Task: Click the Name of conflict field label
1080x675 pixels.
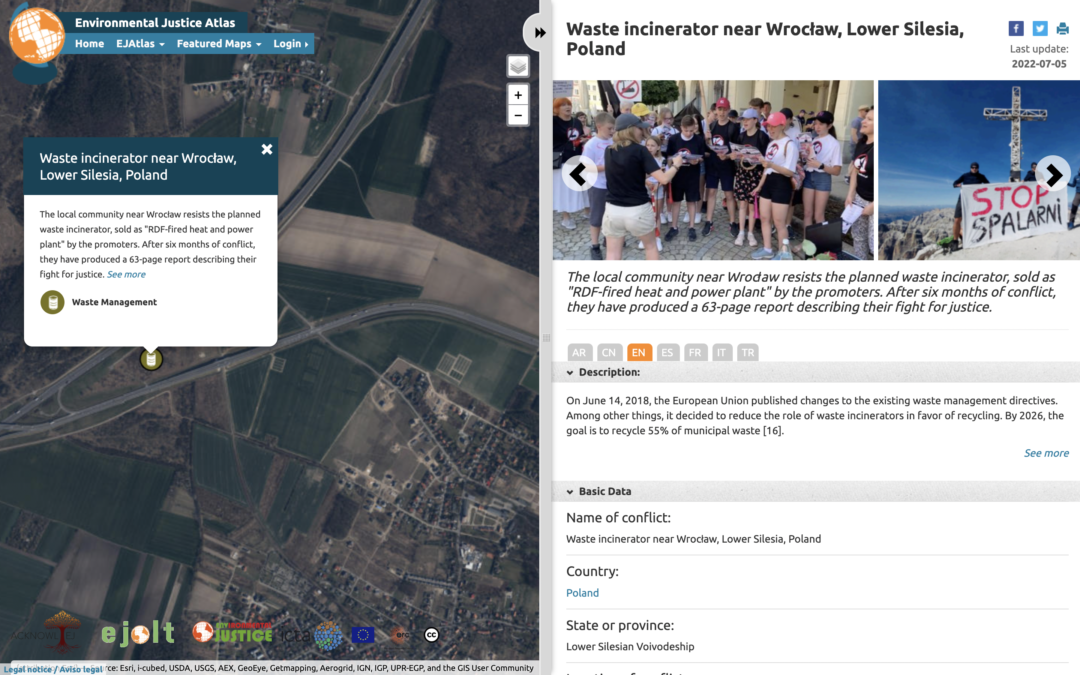Action: click(618, 517)
